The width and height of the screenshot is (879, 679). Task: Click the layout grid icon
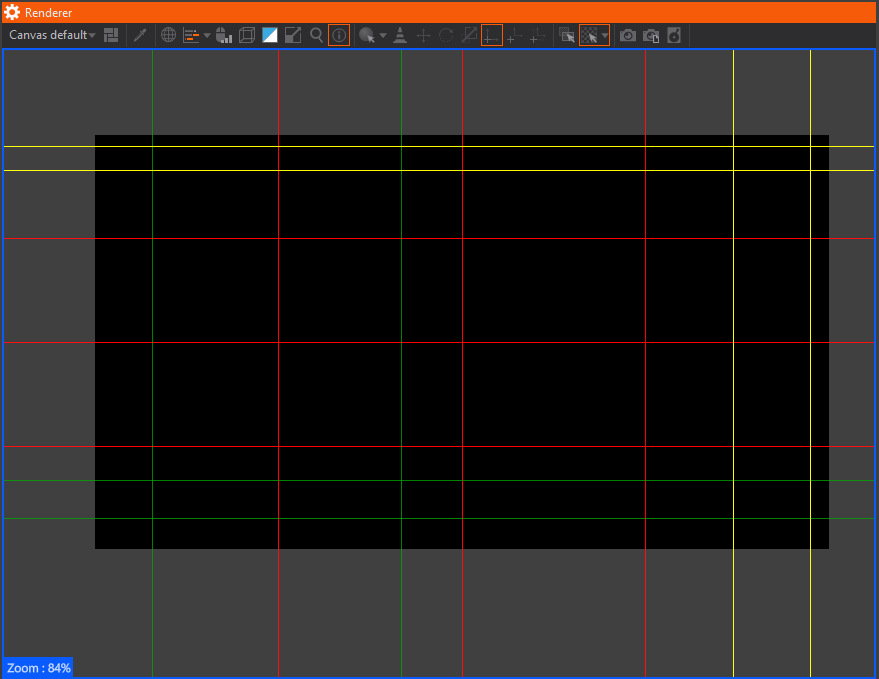(111, 35)
